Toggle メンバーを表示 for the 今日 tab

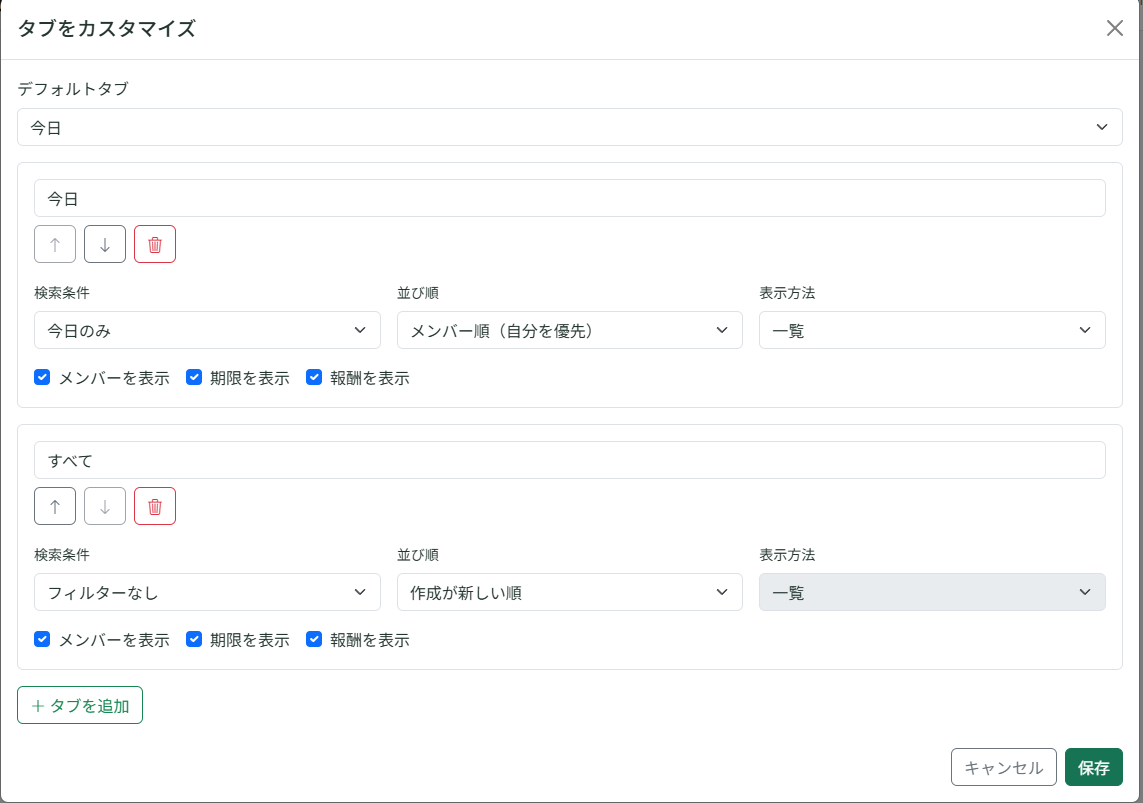[42, 377]
